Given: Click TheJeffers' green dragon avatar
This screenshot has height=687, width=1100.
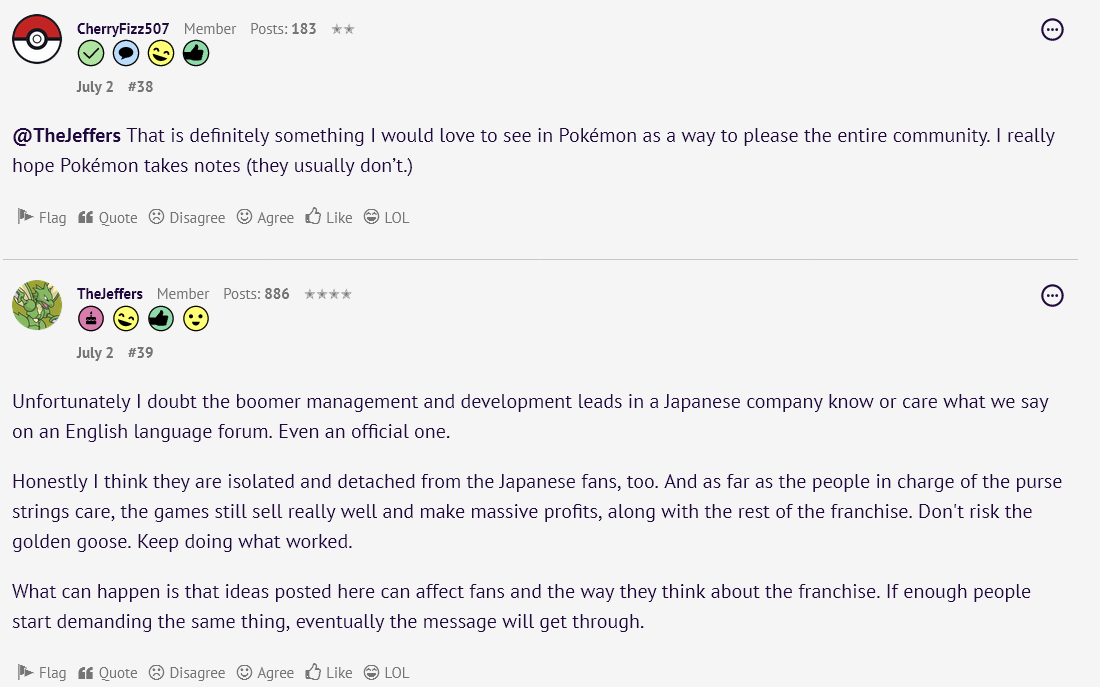Looking at the screenshot, I should pos(37,305).
